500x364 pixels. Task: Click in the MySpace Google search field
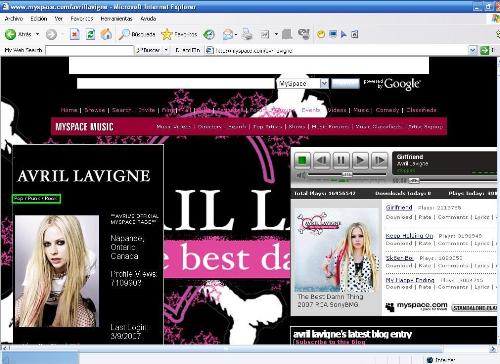point(175,83)
